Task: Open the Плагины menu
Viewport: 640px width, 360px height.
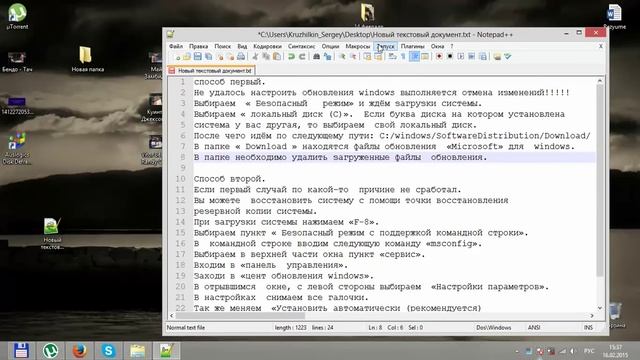Action: tap(413, 46)
